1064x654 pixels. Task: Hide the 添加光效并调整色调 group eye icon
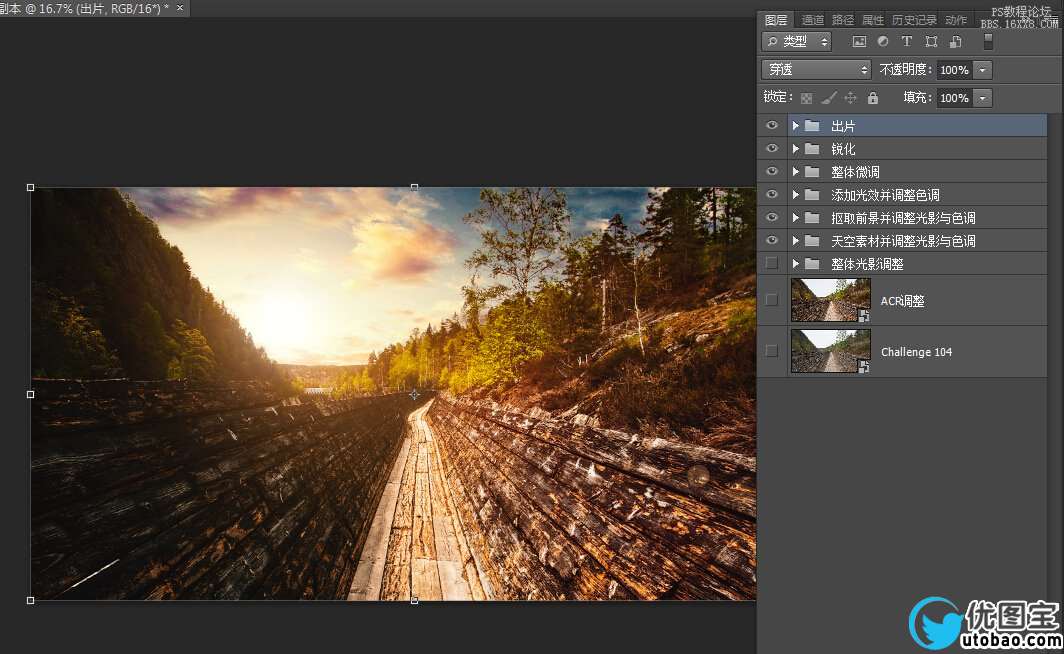pyautogui.click(x=772, y=195)
